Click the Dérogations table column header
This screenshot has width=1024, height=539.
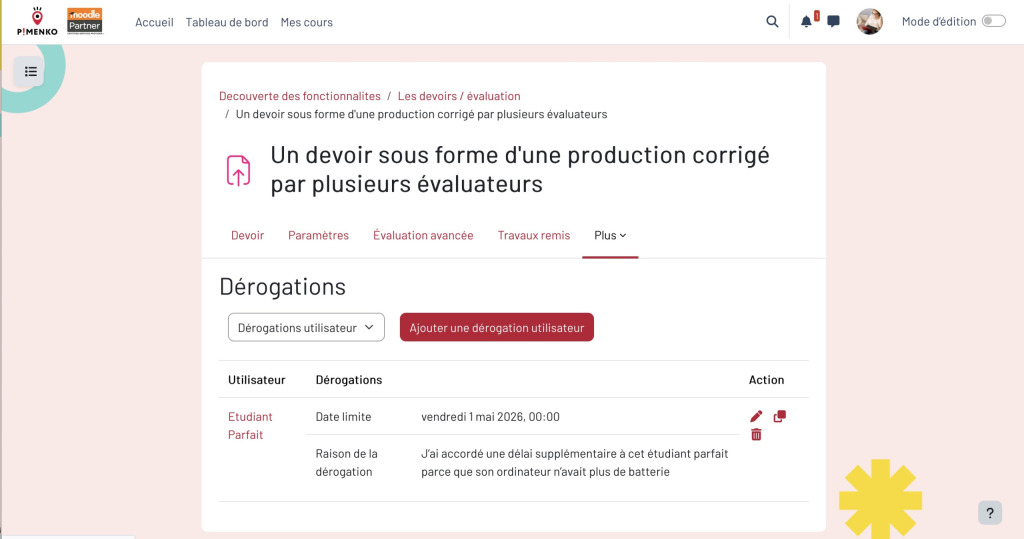coord(349,380)
